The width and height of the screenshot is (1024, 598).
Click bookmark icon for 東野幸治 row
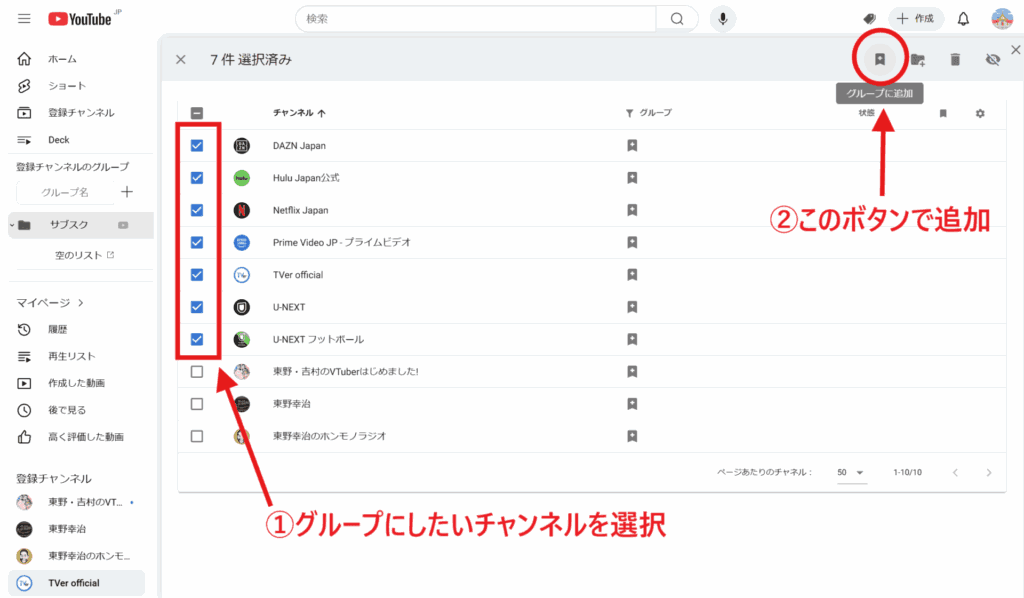(x=632, y=403)
